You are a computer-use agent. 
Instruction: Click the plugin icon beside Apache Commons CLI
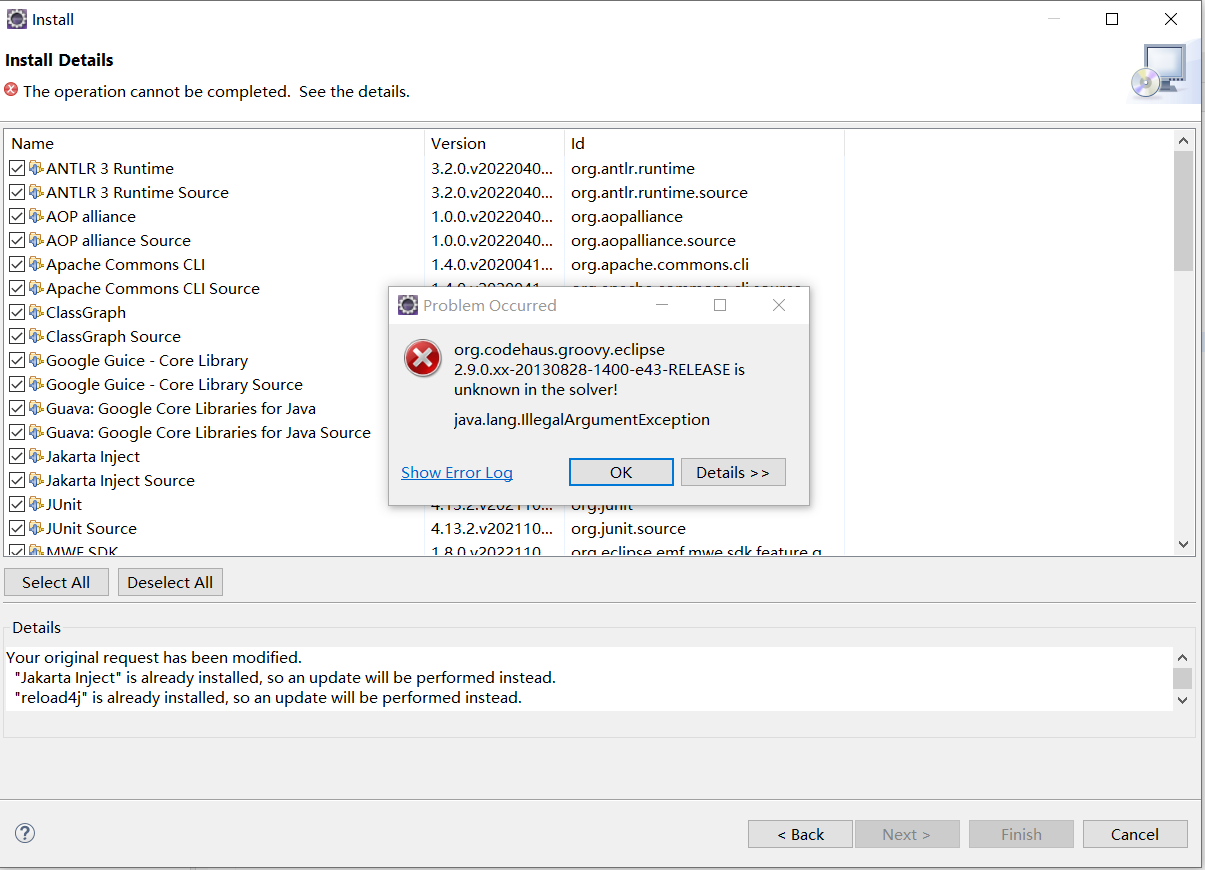pyautogui.click(x=36, y=264)
